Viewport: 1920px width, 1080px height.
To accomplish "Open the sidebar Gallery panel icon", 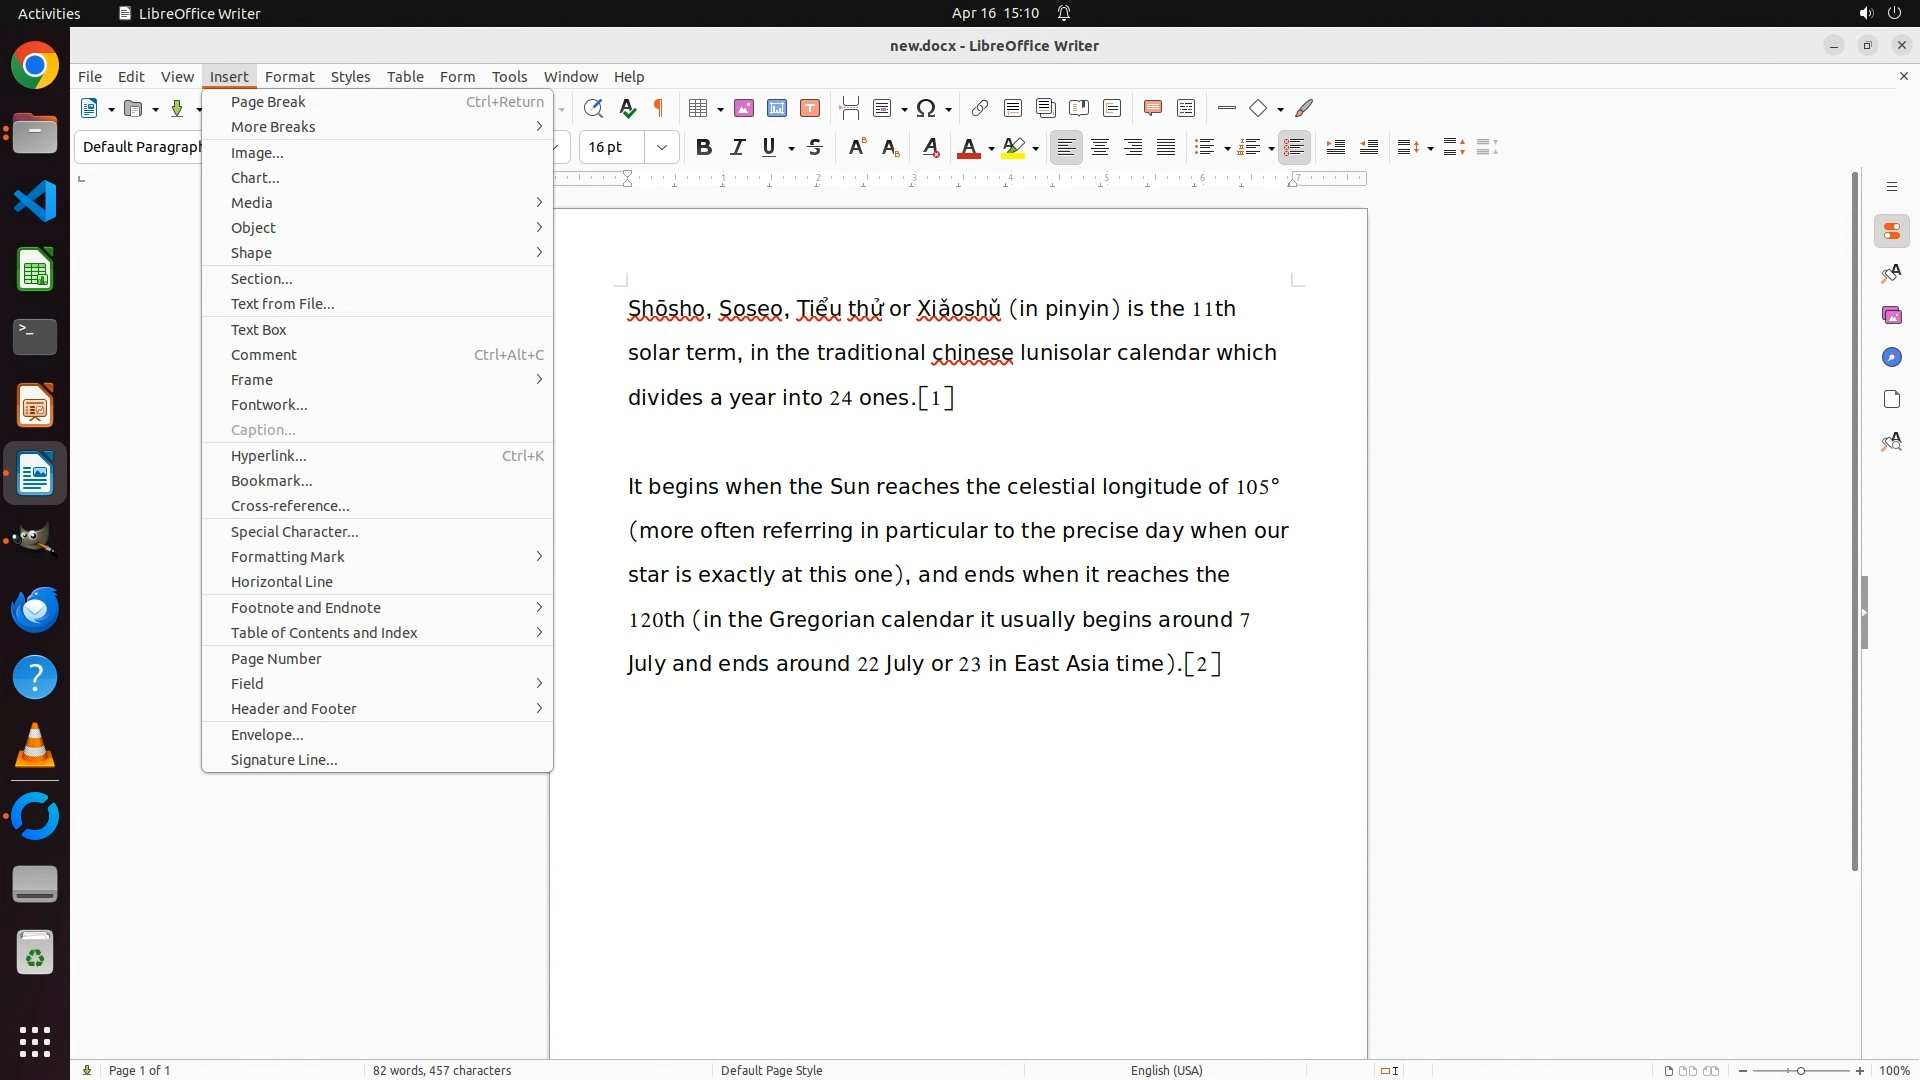I will [1891, 315].
